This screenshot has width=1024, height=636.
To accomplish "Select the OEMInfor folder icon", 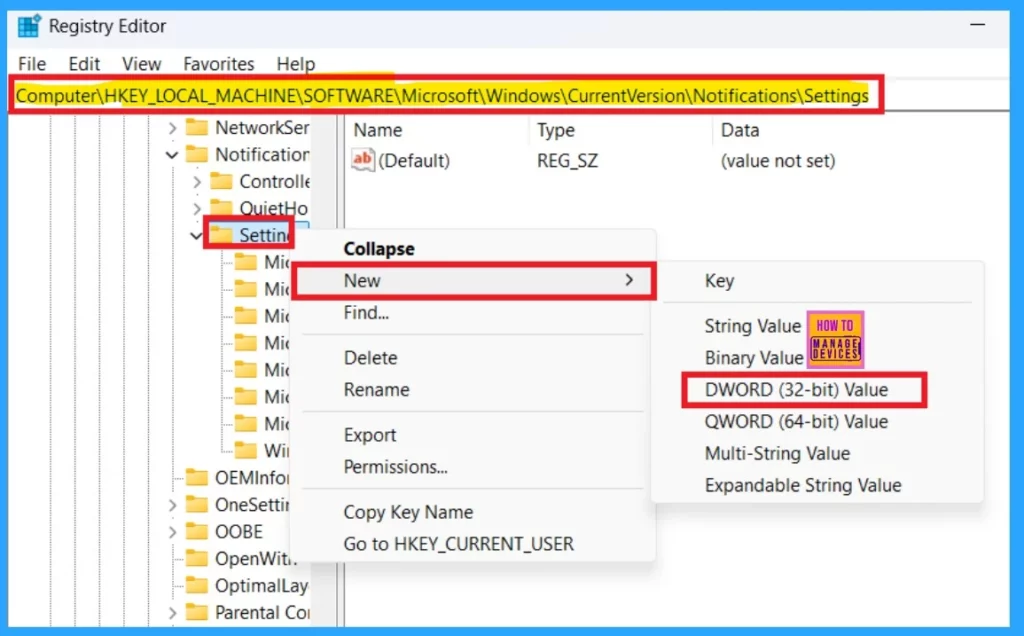I will [197, 477].
